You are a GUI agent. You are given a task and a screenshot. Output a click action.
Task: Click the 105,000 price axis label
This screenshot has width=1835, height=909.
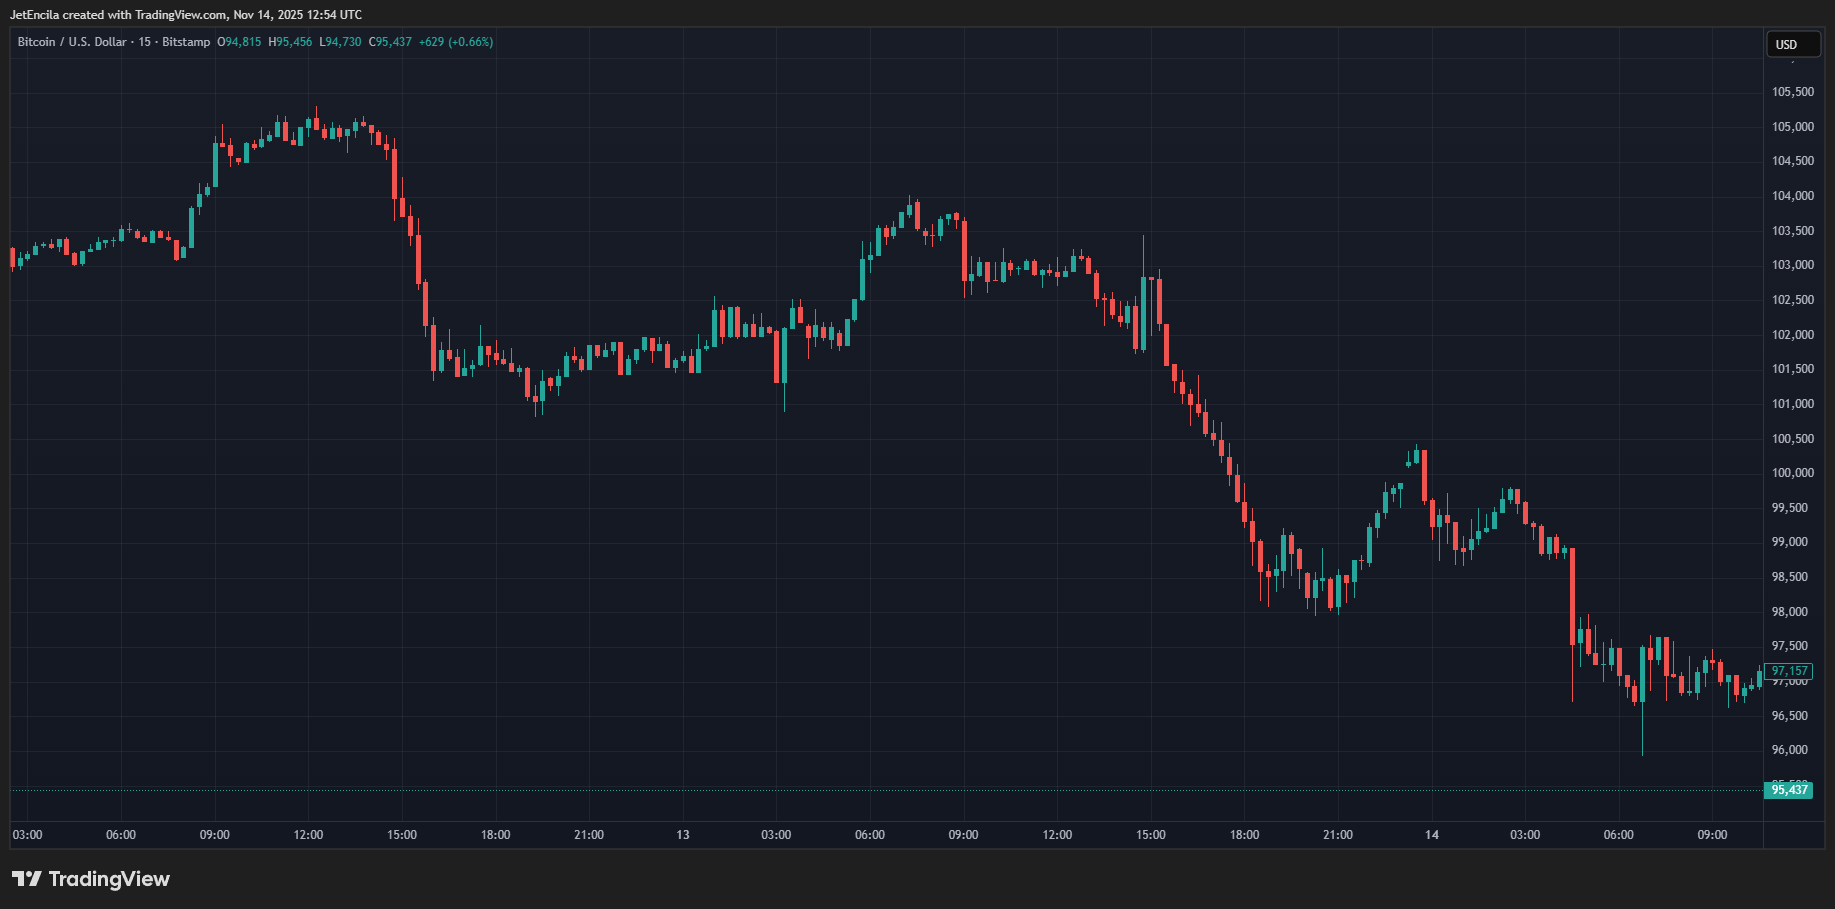tap(1792, 127)
